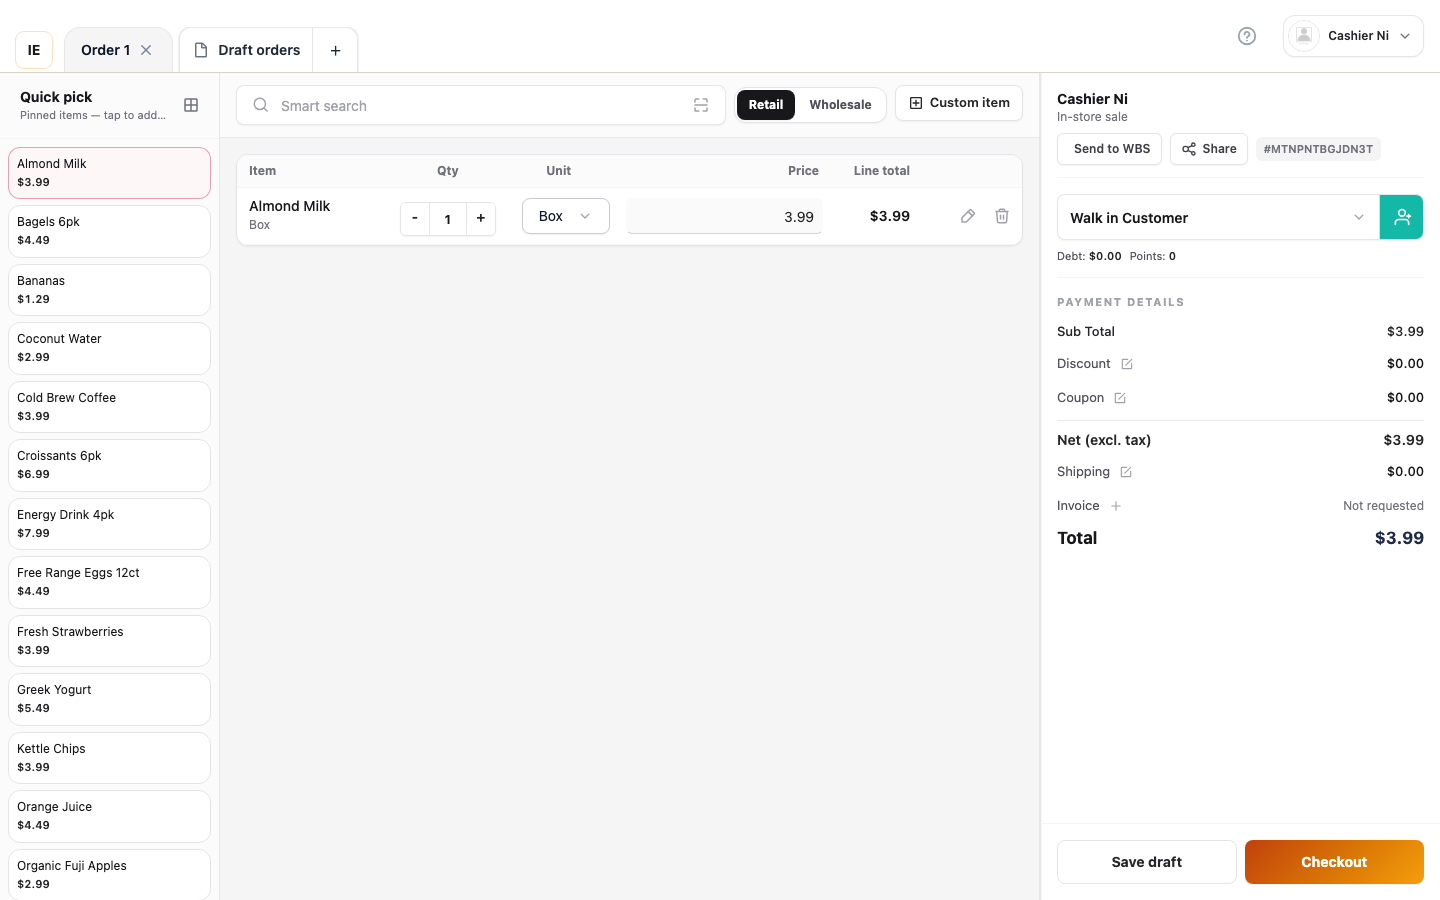Add Energy Drink 4pk to the order
This screenshot has width=1440, height=900.
coord(109,524)
